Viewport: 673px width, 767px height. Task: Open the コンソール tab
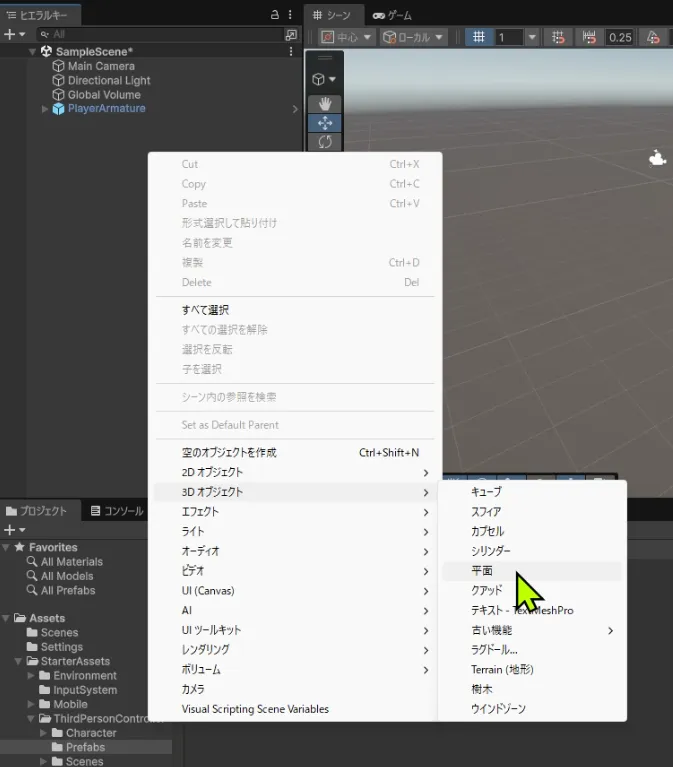click(x=117, y=511)
